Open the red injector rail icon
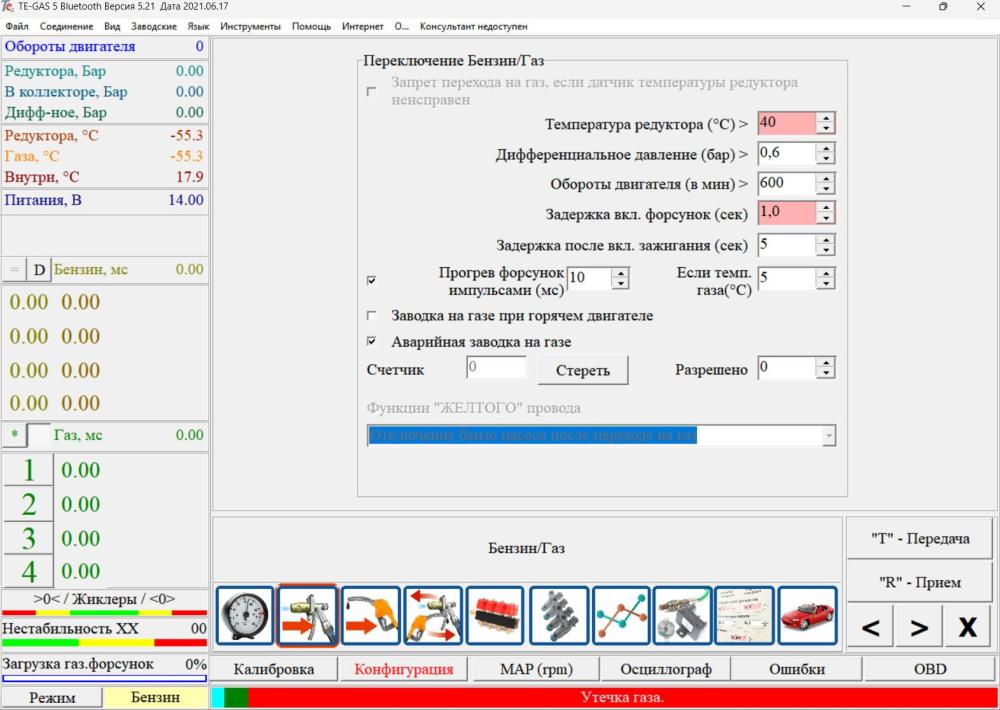Viewport: 1000px width, 710px height. coord(495,616)
